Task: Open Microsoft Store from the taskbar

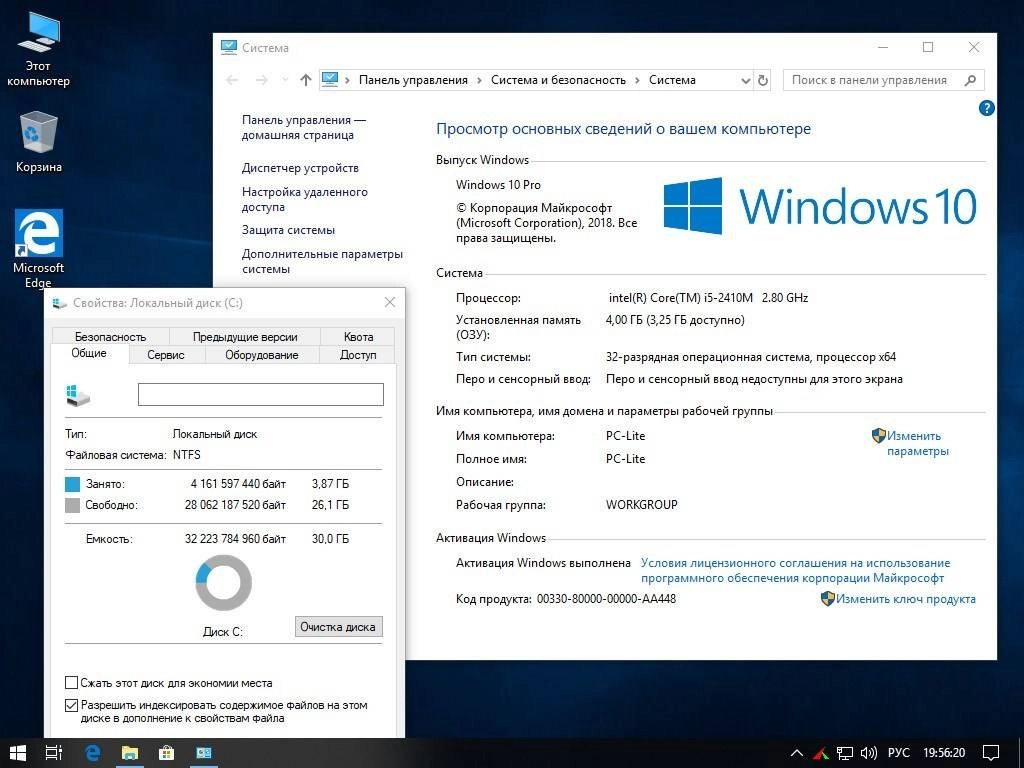Action: (x=167, y=753)
